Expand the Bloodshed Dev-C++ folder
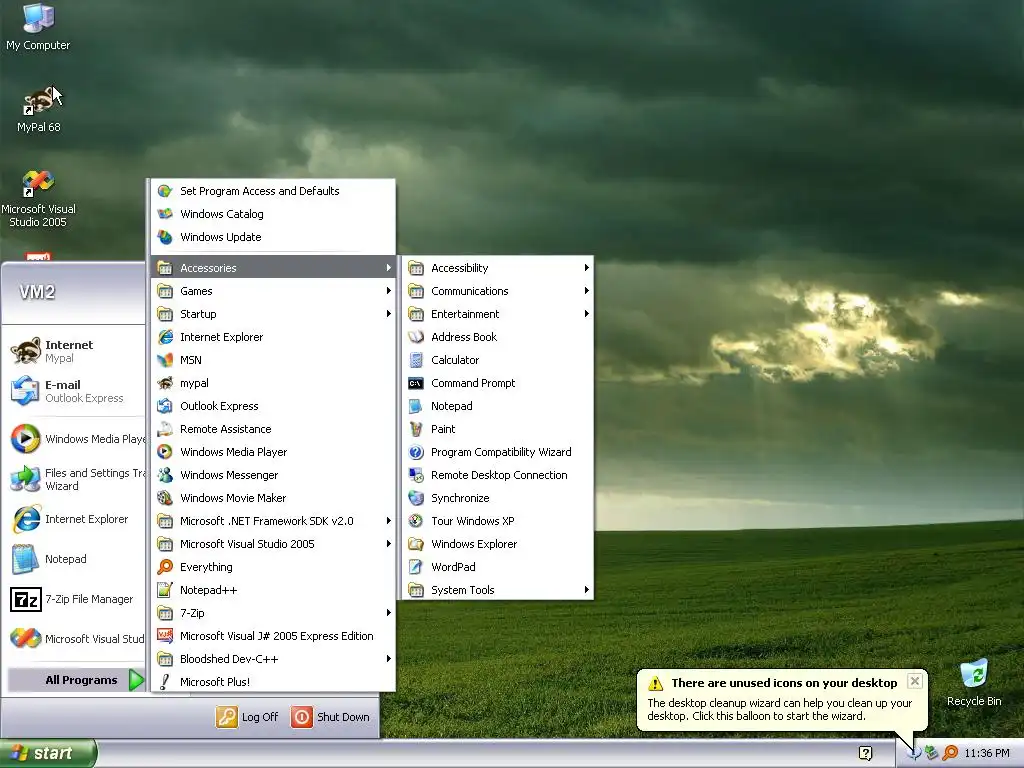The height and width of the screenshot is (768, 1024). [x=273, y=659]
